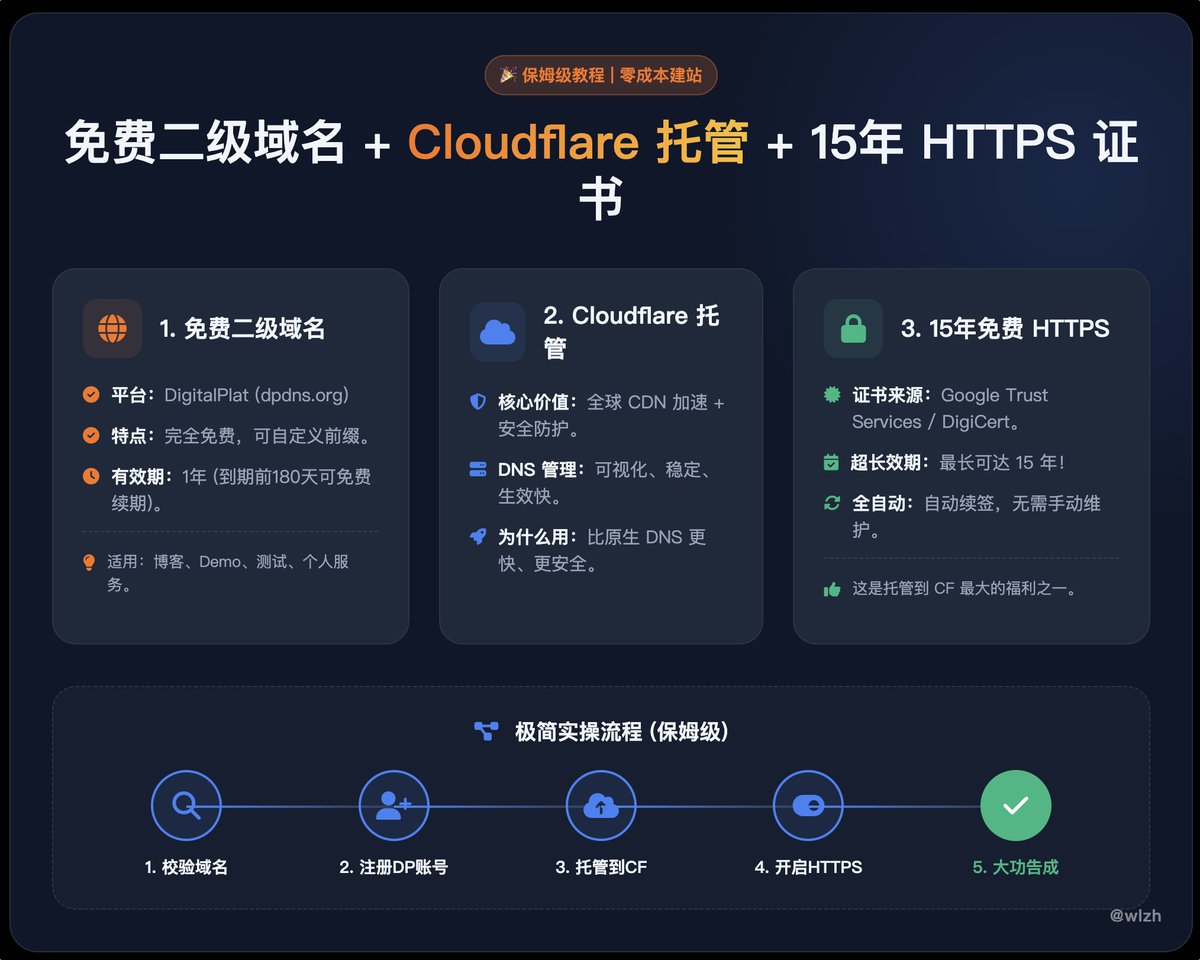Click the 1. 免费二级域名 card heading
This screenshot has height=960, width=1200.
coord(242,328)
